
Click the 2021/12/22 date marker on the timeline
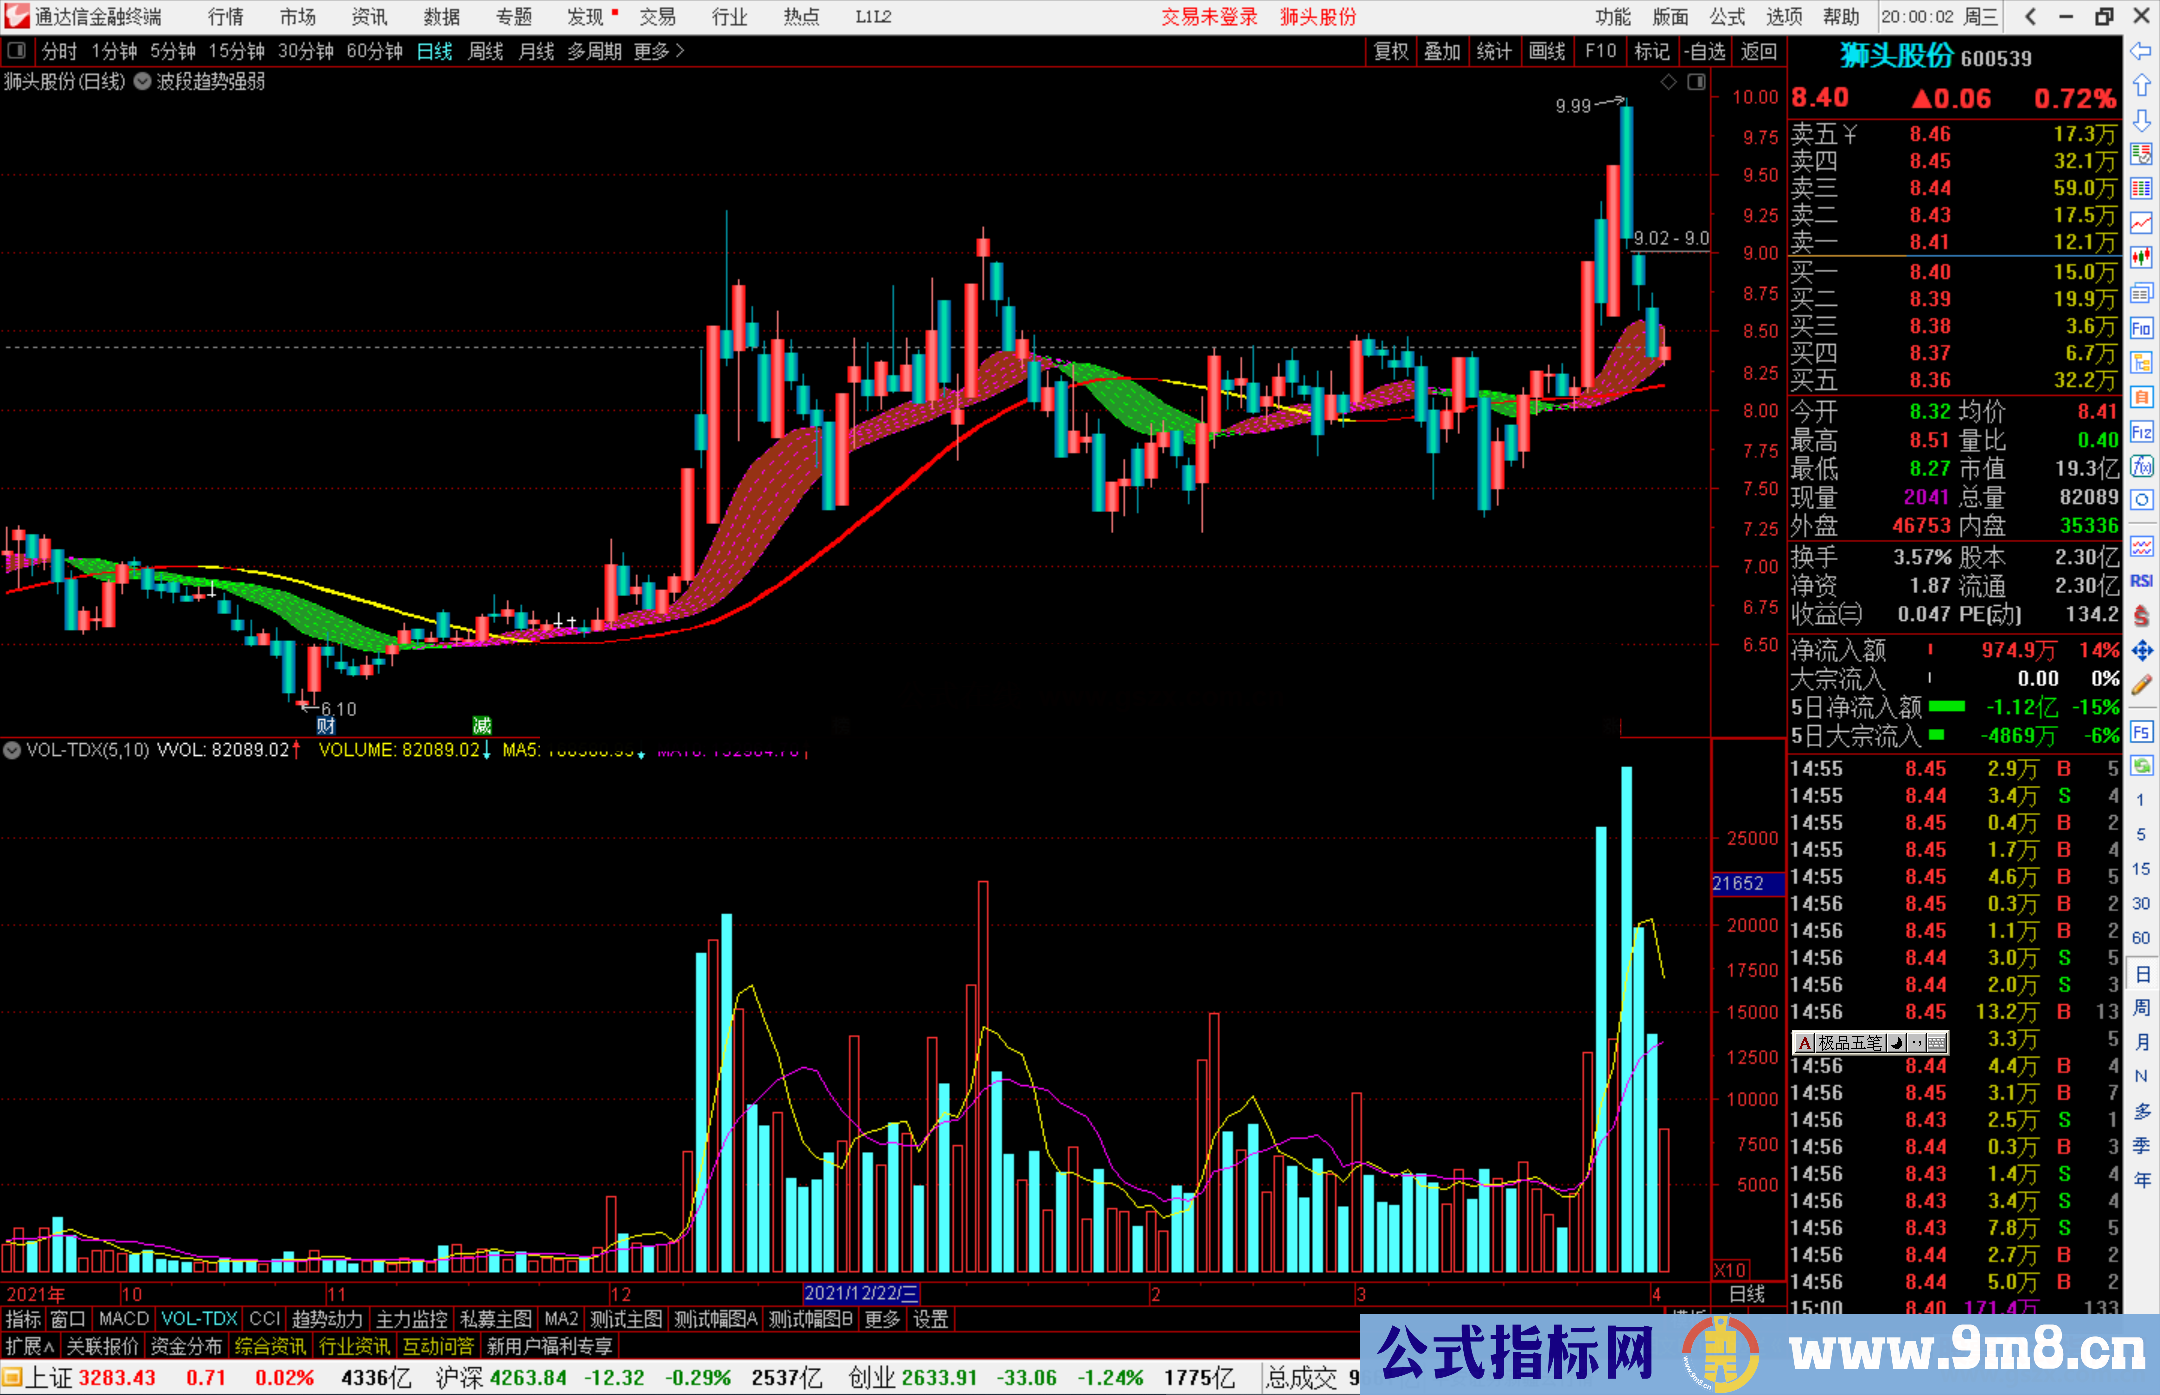click(860, 1293)
